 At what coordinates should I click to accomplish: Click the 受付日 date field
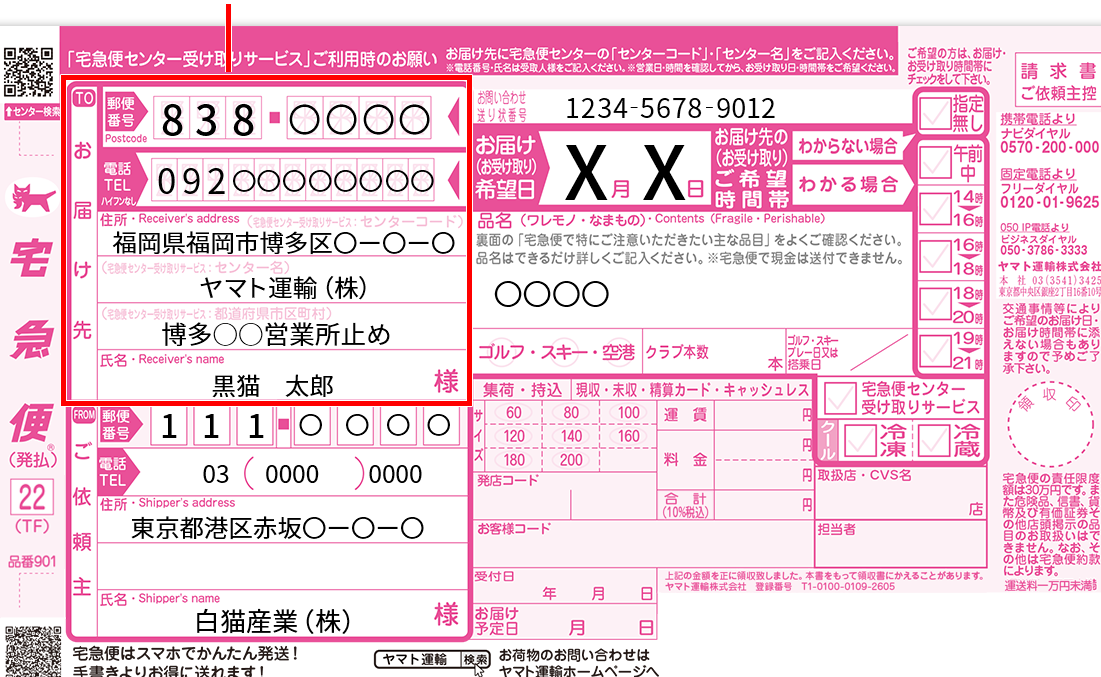565,586
